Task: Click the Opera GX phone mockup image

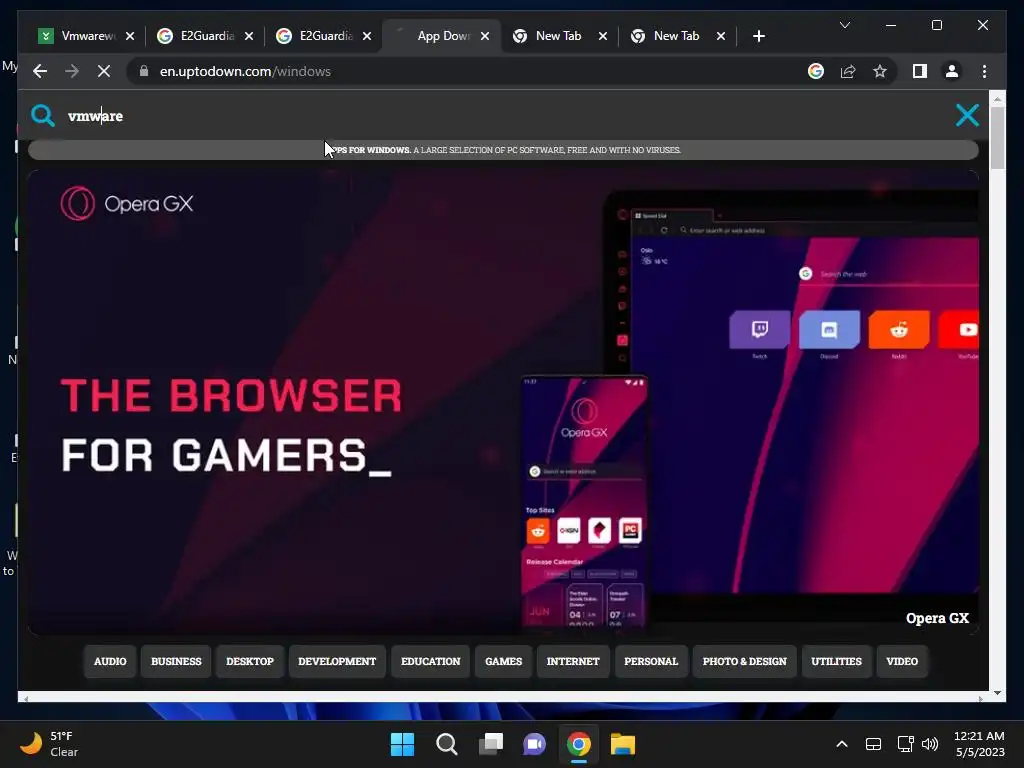Action: click(584, 501)
